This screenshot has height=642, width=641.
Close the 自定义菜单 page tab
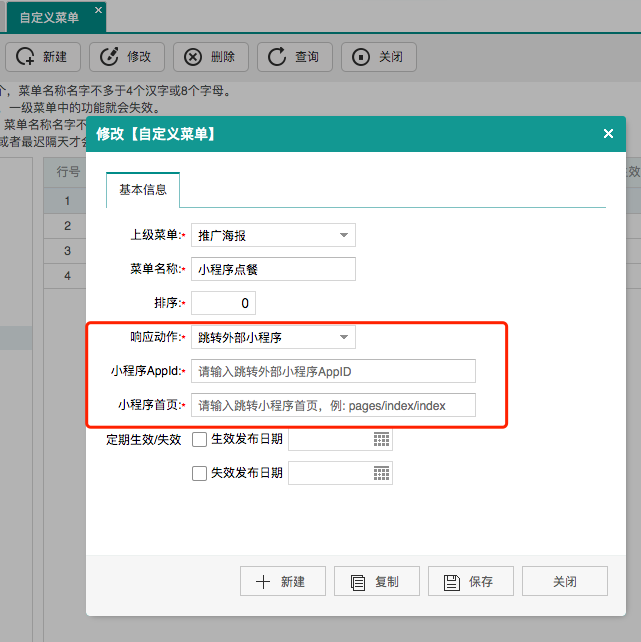[97, 11]
